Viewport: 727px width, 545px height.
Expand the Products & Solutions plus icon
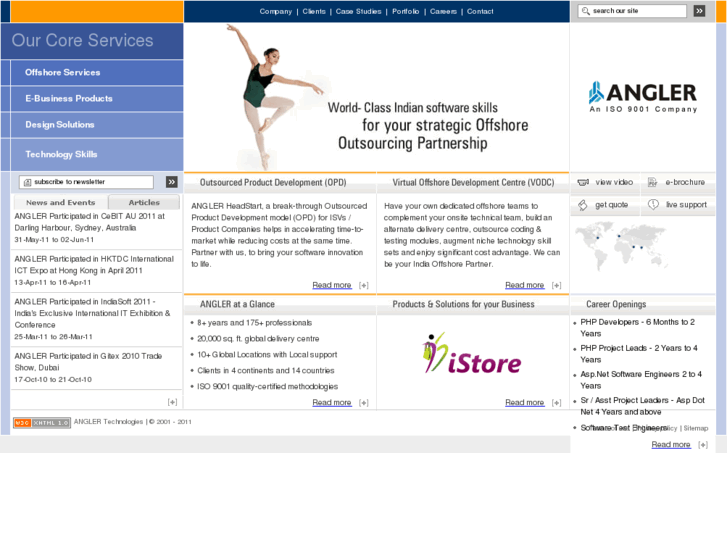pos(556,403)
